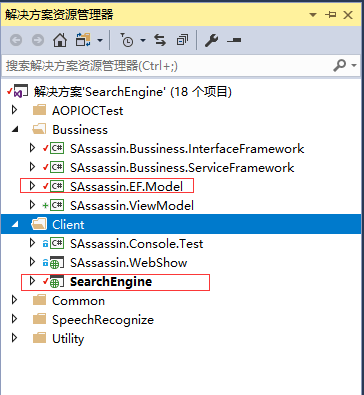Viewport: 364px width, 395px height.
Task: Select the Bussiness folder label
Action: (x=80, y=130)
